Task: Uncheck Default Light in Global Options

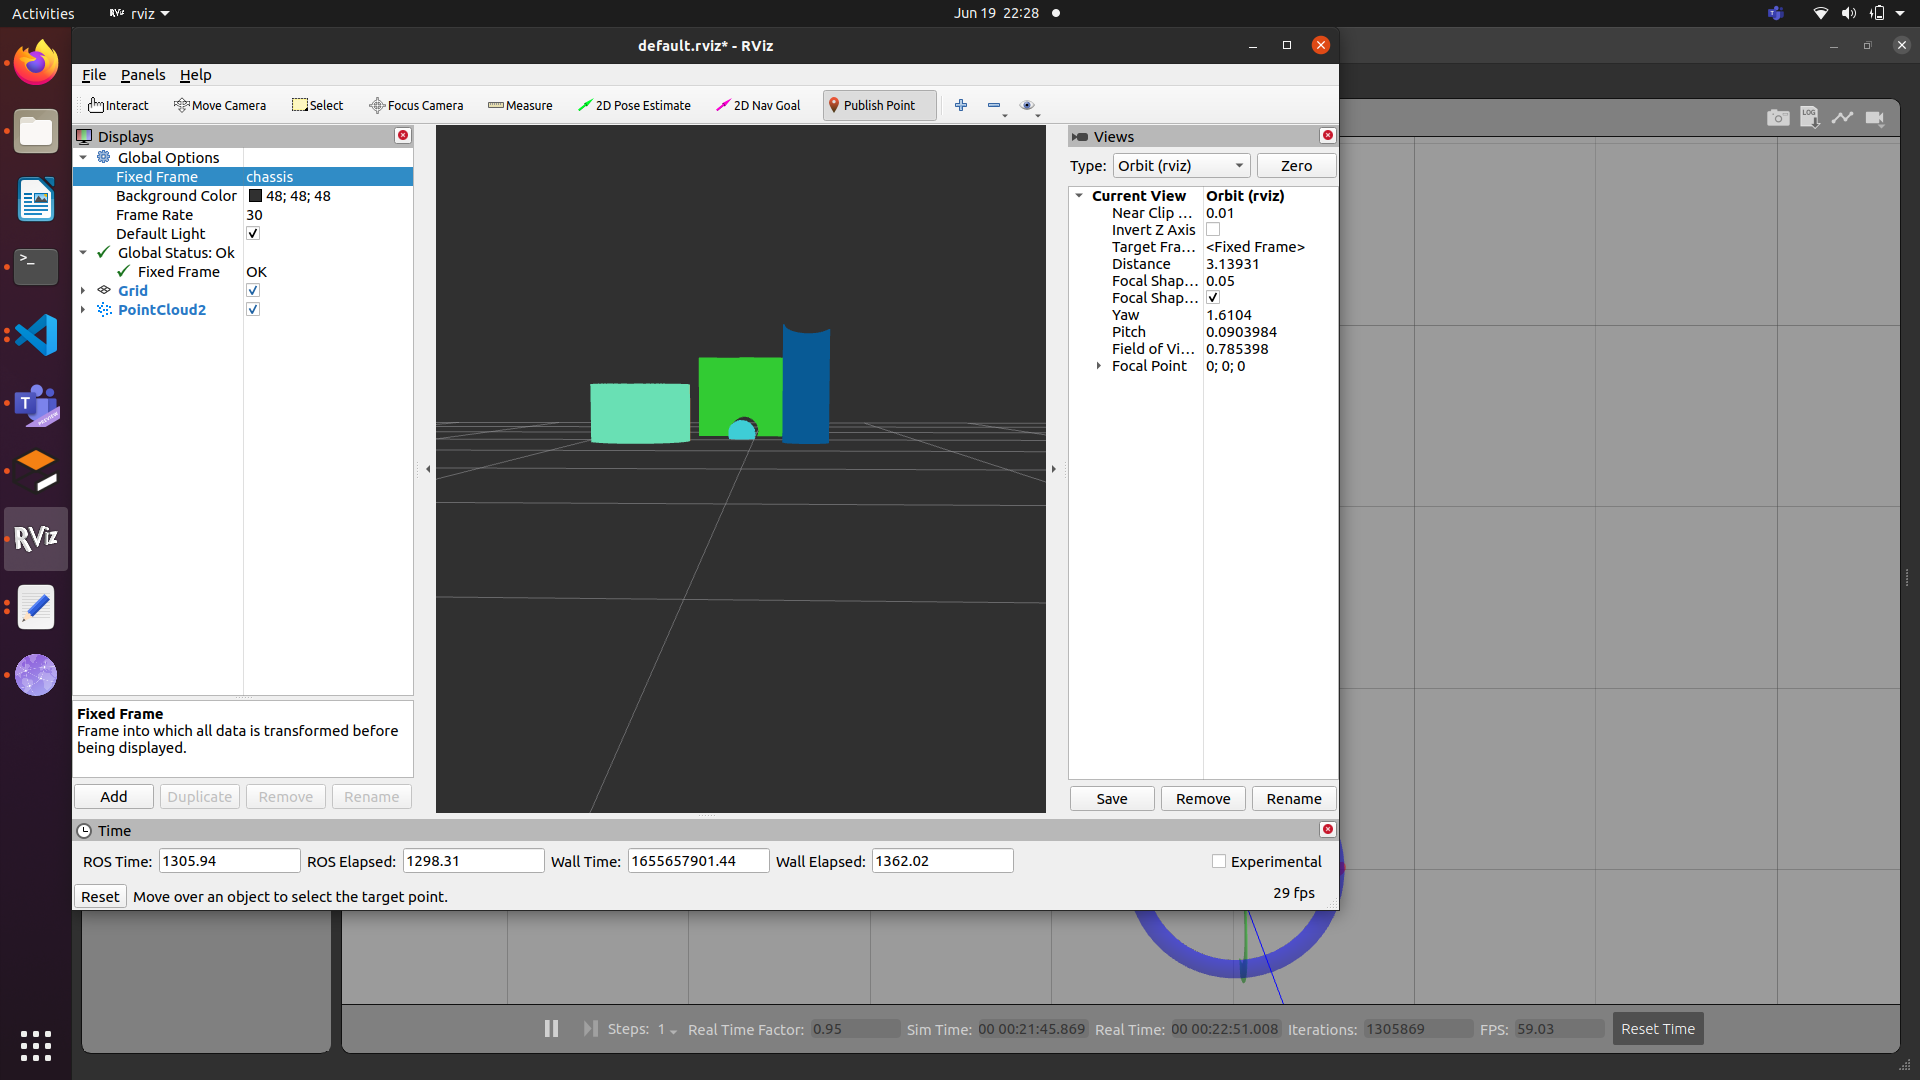Action: [253, 233]
